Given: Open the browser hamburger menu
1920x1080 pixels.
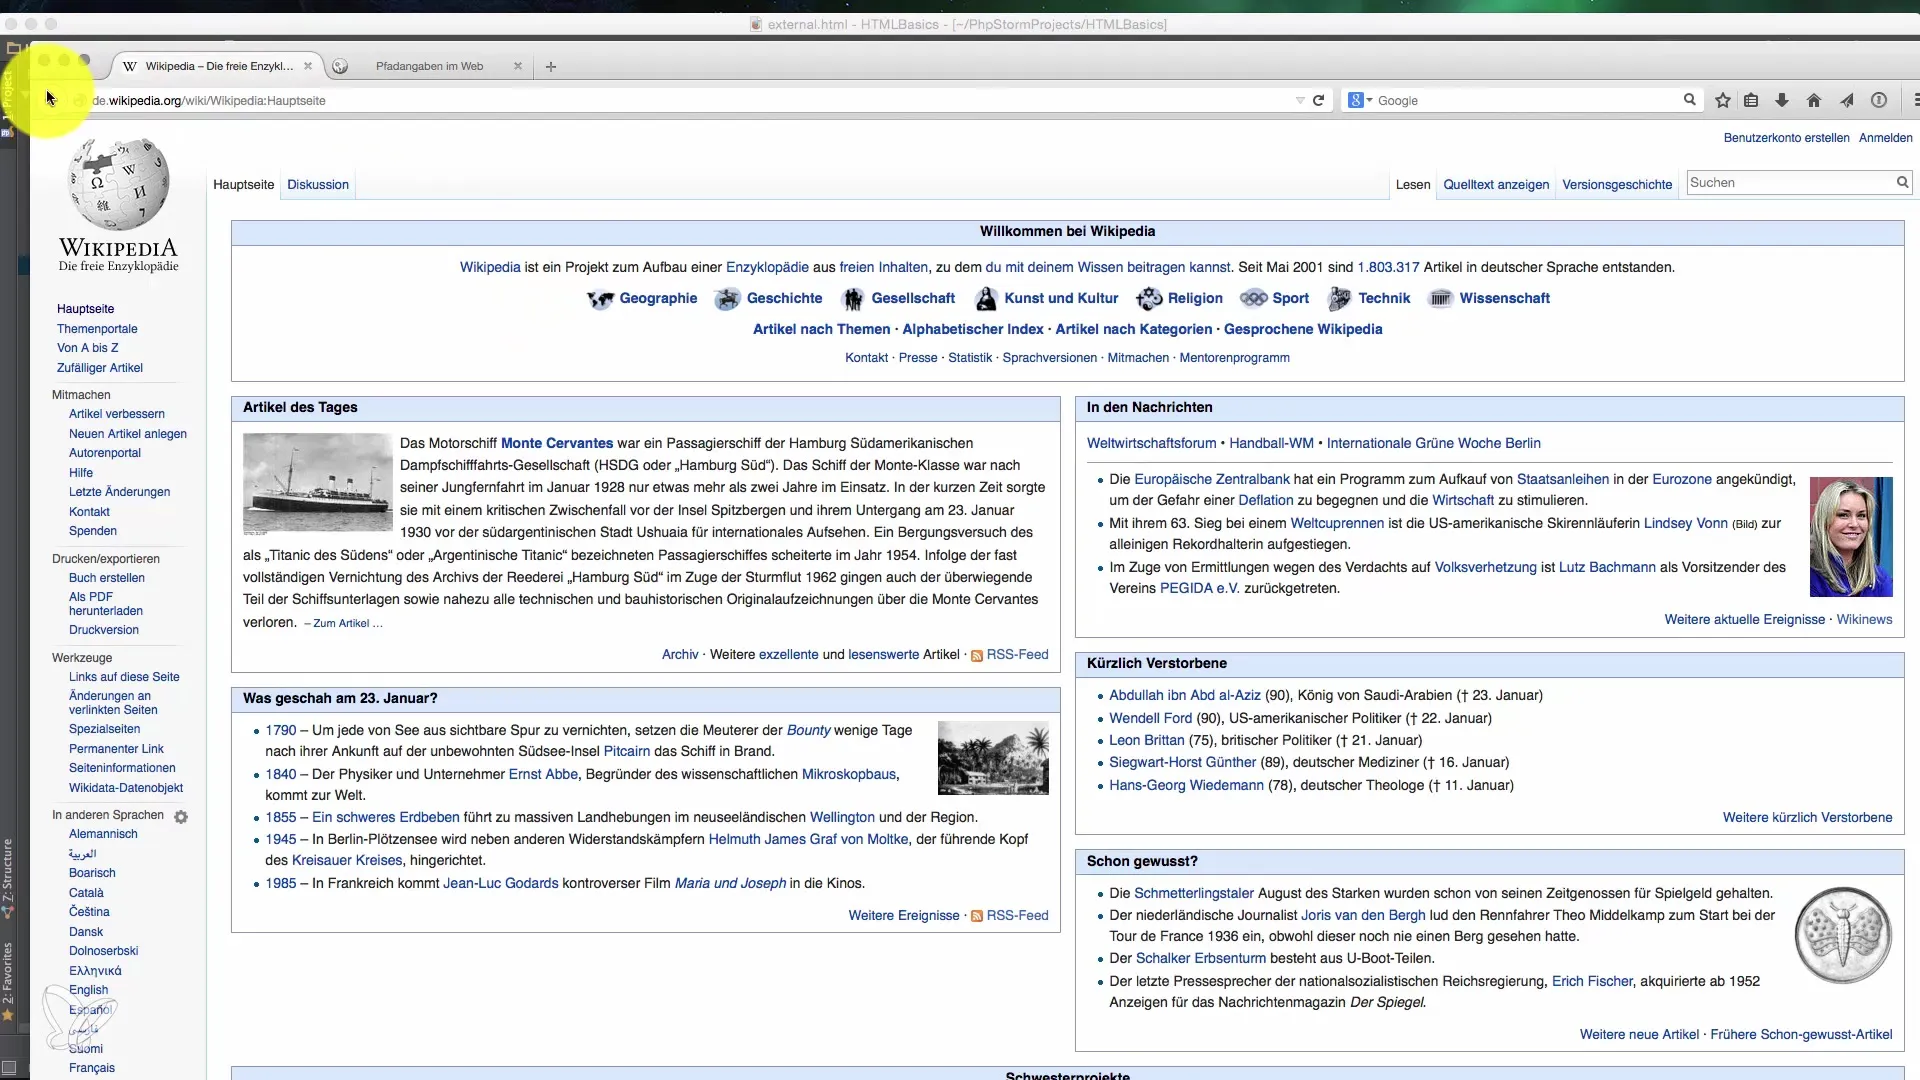Looking at the screenshot, I should click(1914, 100).
